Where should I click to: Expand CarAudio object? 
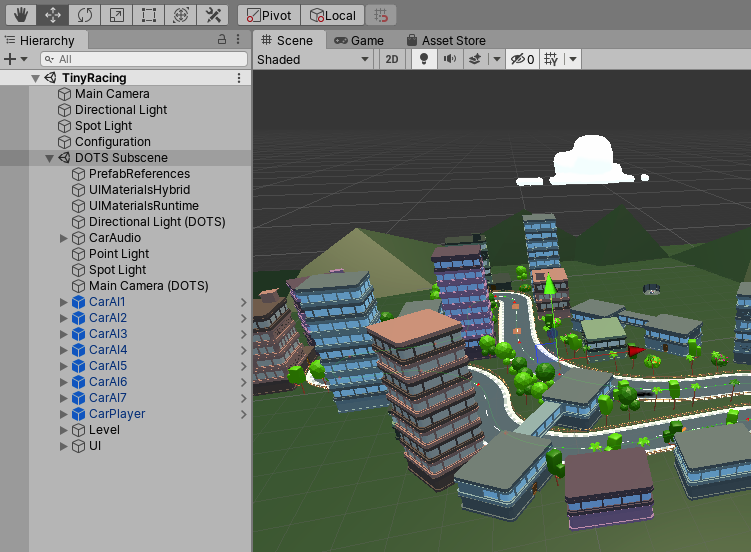tap(63, 238)
